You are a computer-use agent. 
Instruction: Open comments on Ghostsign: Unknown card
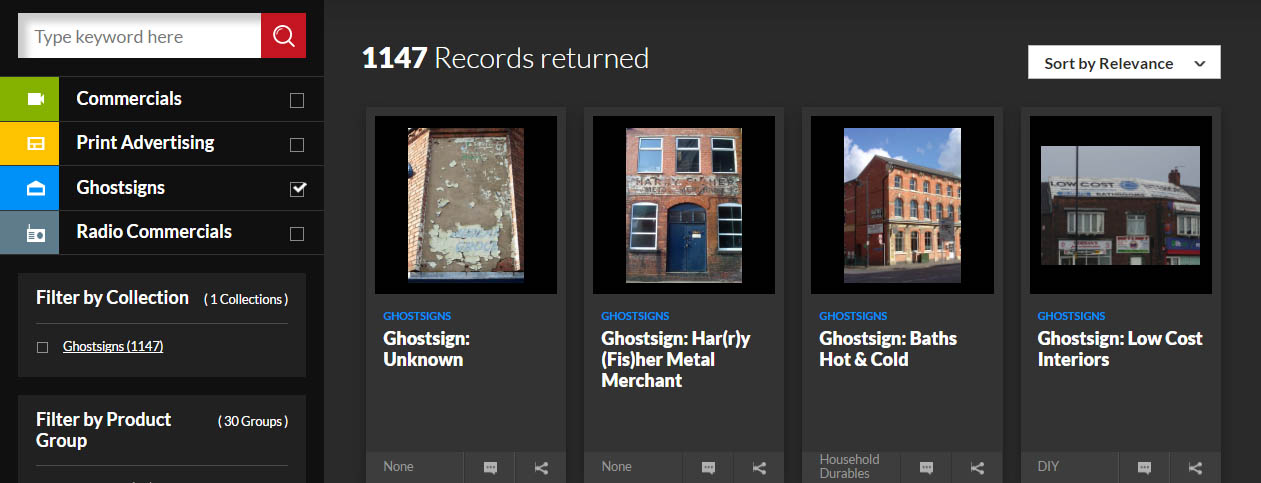(489, 467)
